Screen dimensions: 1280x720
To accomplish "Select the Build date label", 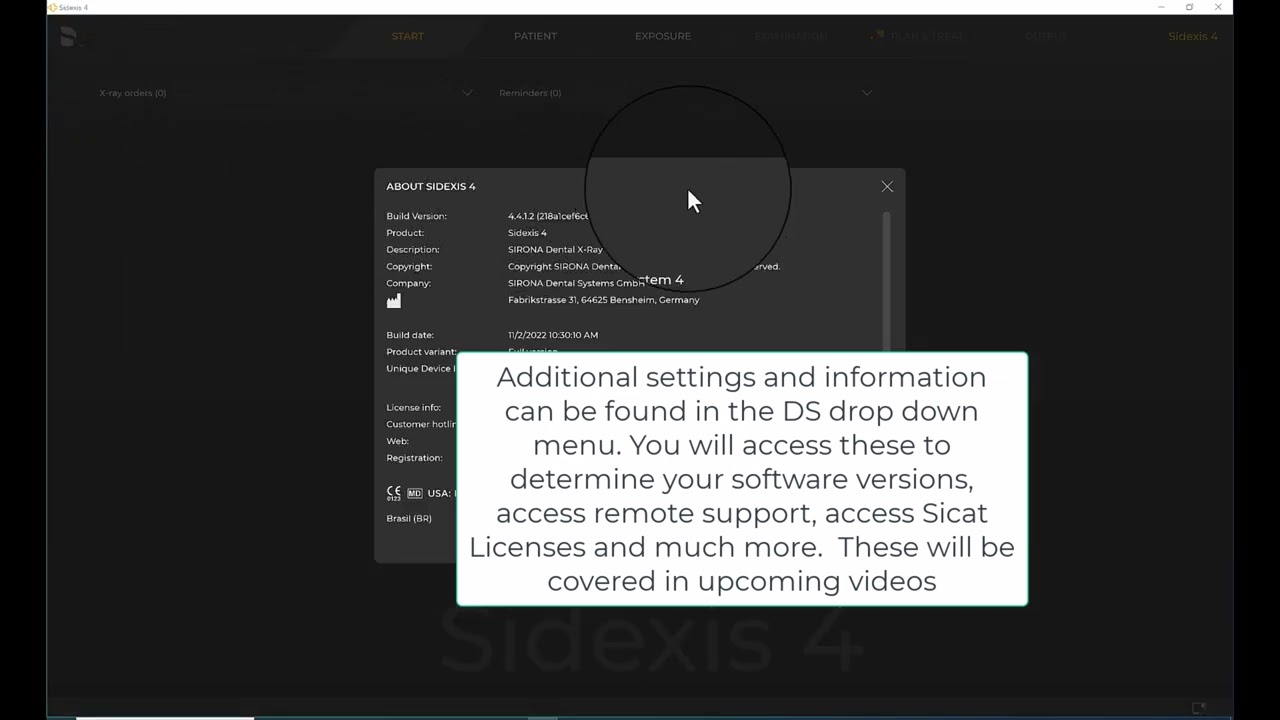I will pyautogui.click(x=410, y=335).
